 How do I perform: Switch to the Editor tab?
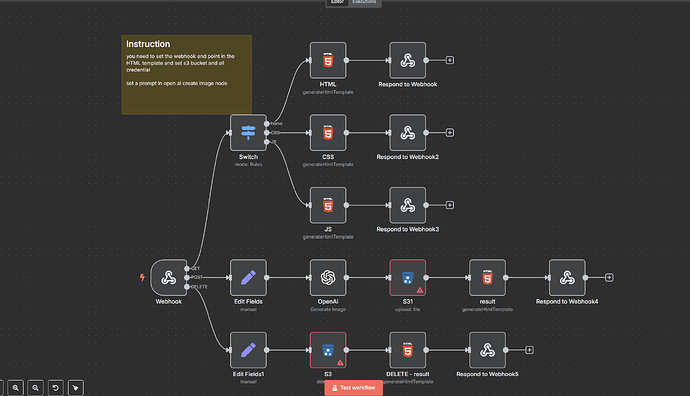pyautogui.click(x=338, y=2)
